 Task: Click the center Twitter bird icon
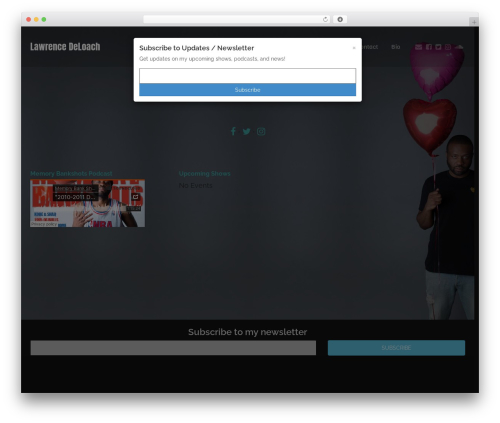click(247, 132)
